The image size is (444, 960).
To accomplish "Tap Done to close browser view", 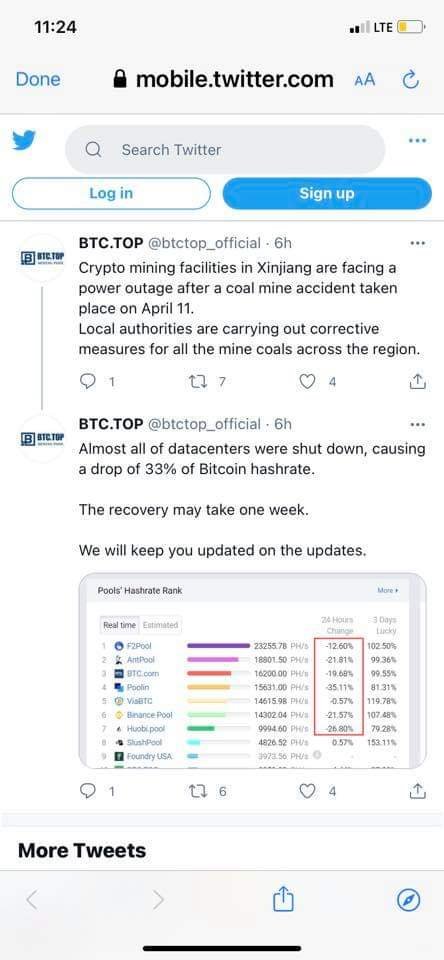I will pyautogui.click(x=38, y=80).
